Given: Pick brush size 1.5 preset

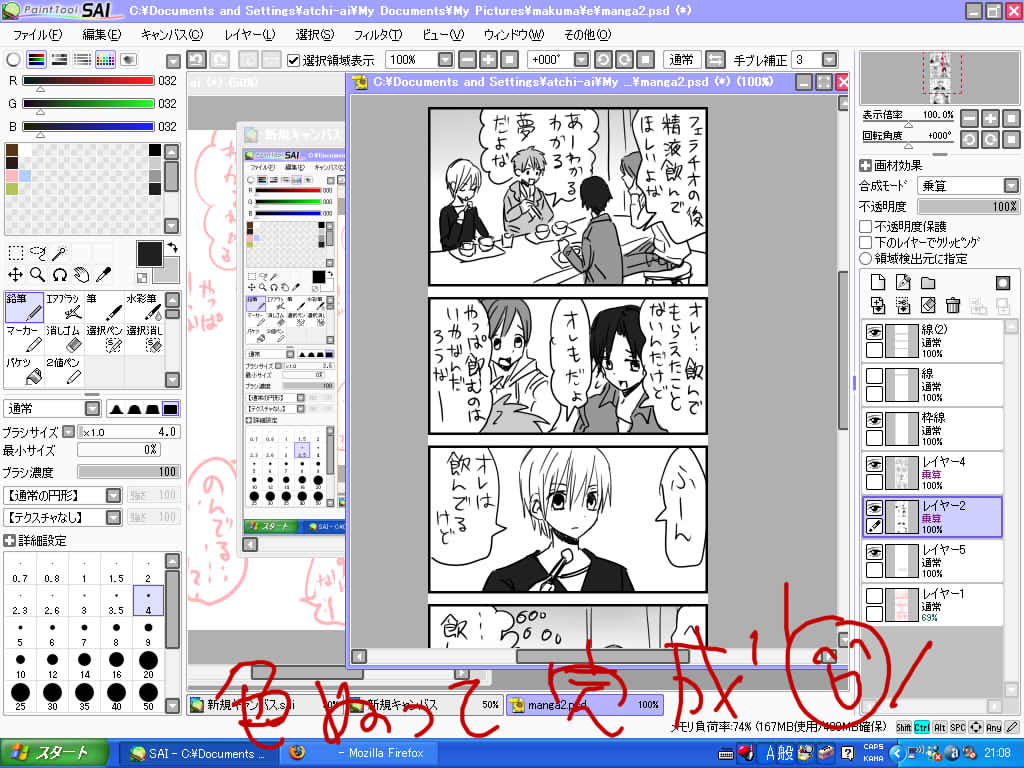Looking at the screenshot, I should pos(116,571).
